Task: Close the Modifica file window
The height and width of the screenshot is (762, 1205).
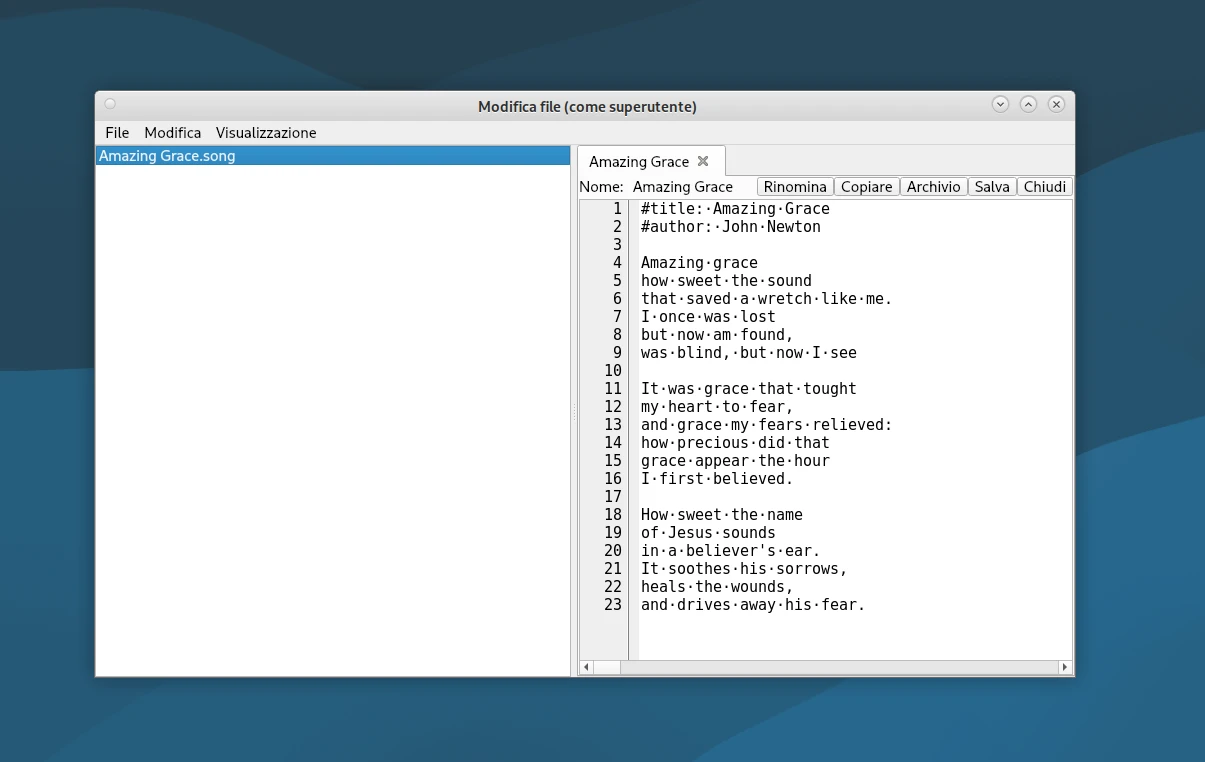Action: pyautogui.click(x=1056, y=104)
